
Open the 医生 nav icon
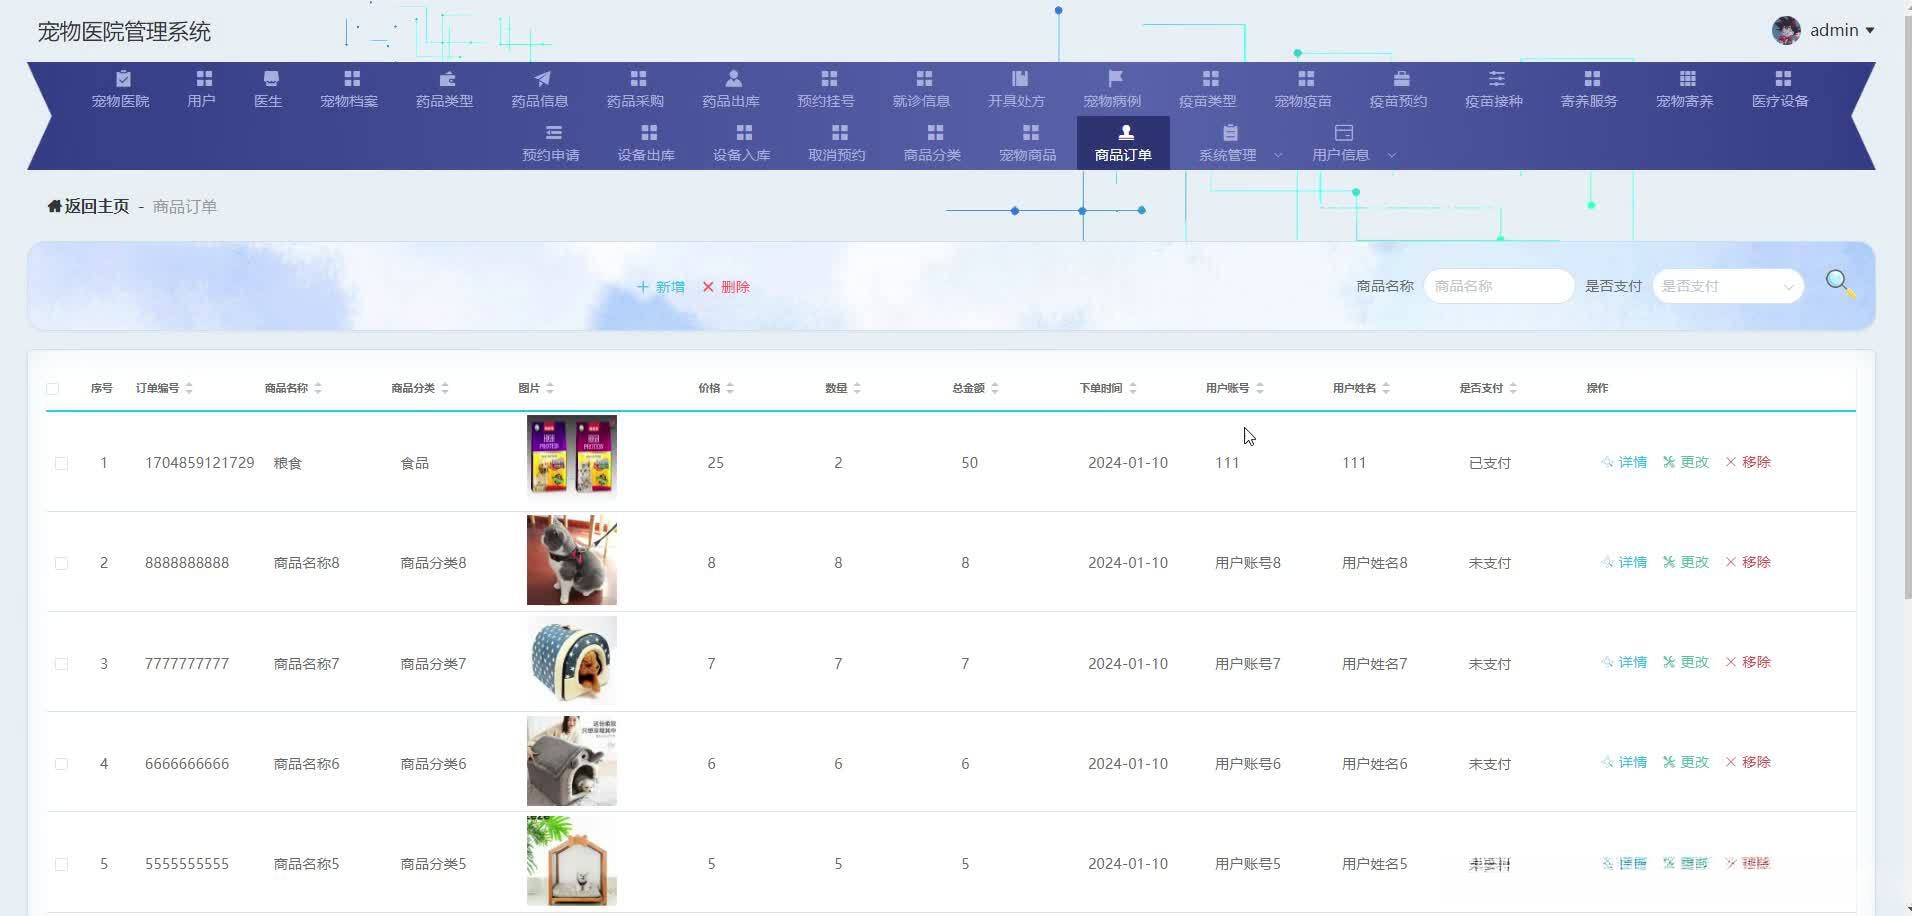[x=271, y=79]
